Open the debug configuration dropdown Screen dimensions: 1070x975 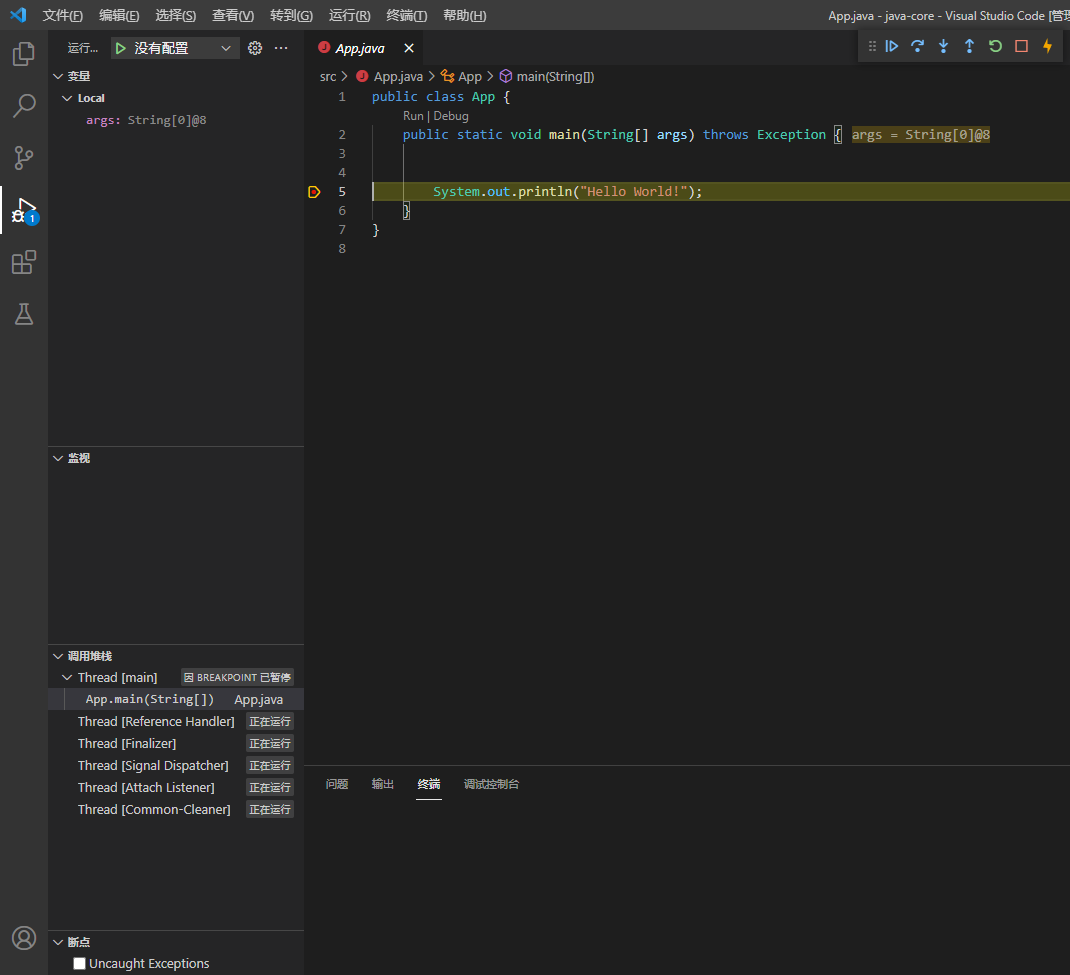pos(175,48)
